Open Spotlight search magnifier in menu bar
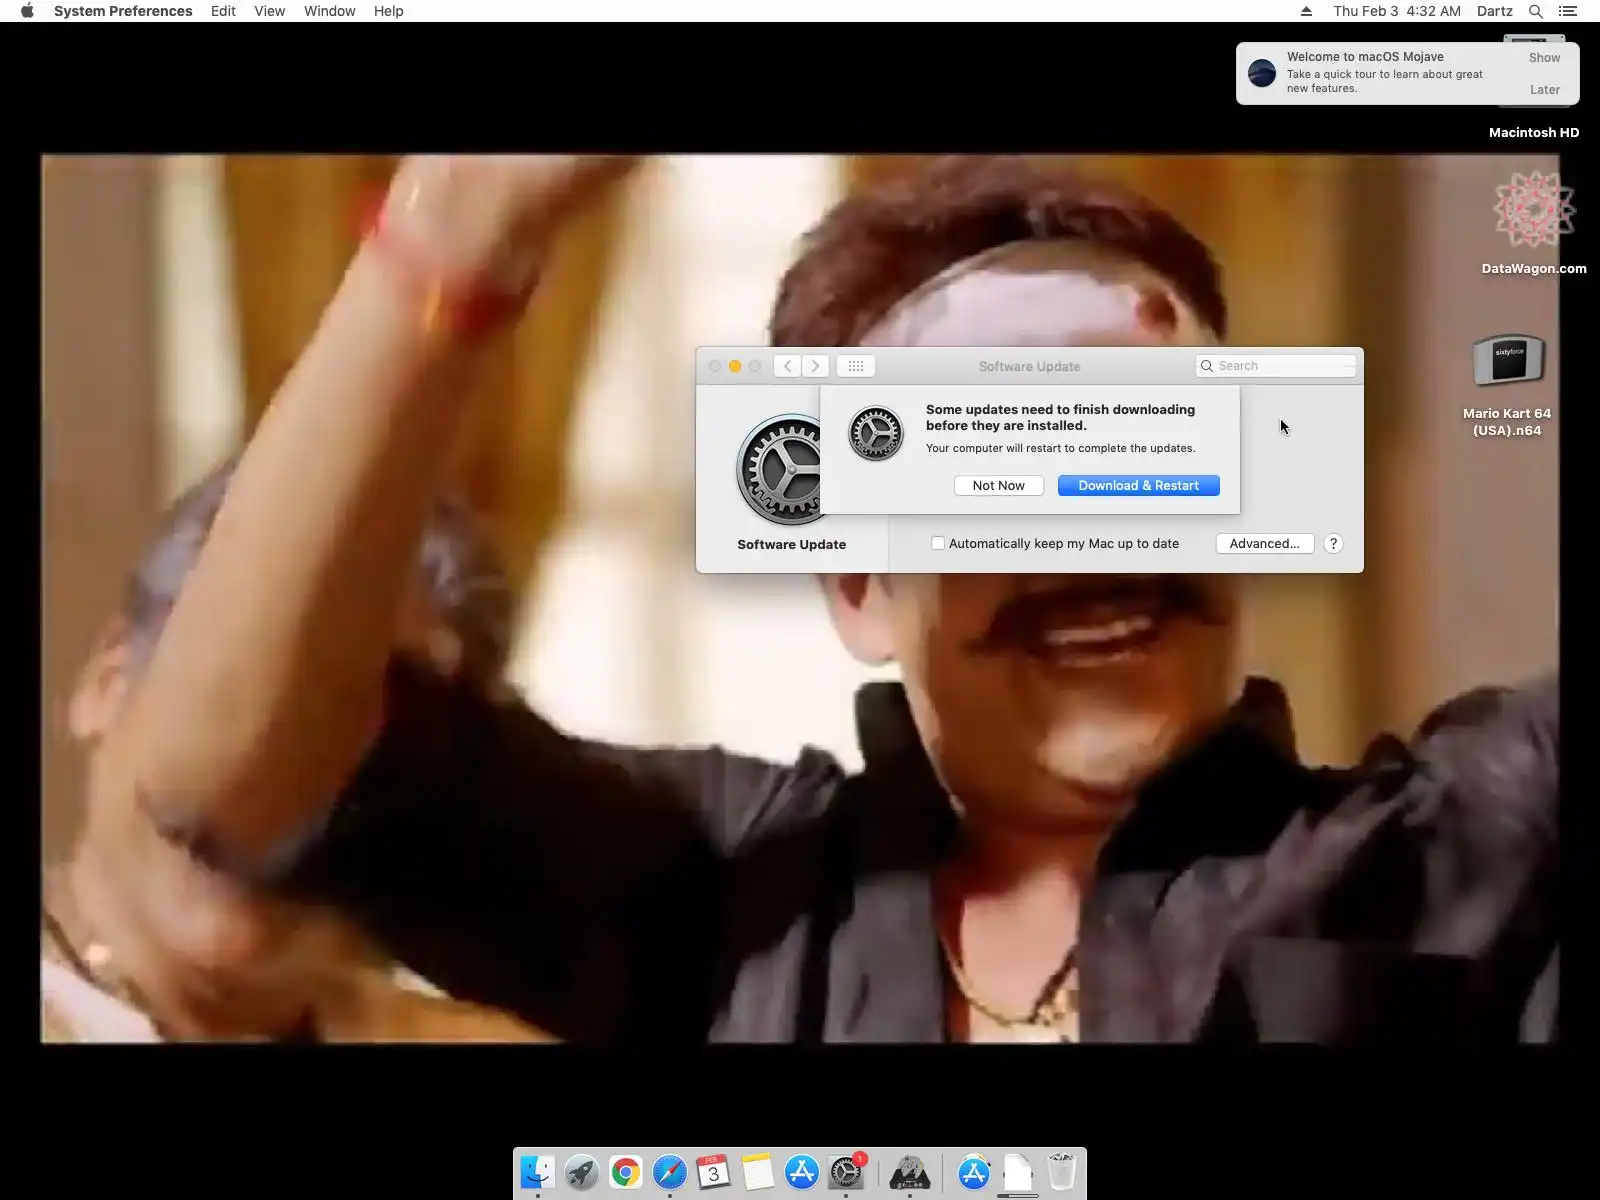 click(1536, 11)
